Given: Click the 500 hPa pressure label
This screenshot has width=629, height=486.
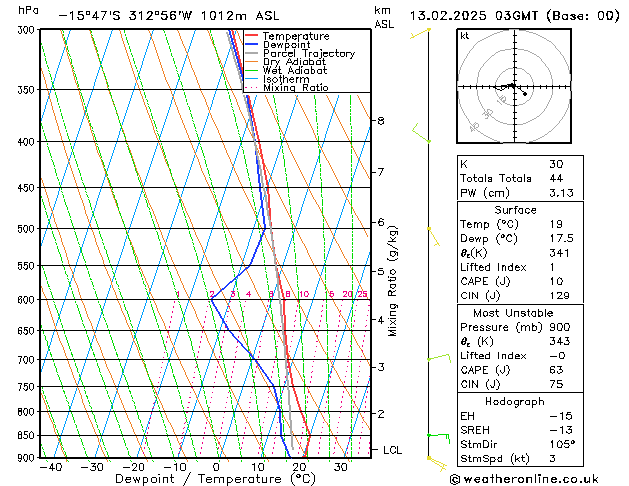Looking at the screenshot, I should 28,229.
